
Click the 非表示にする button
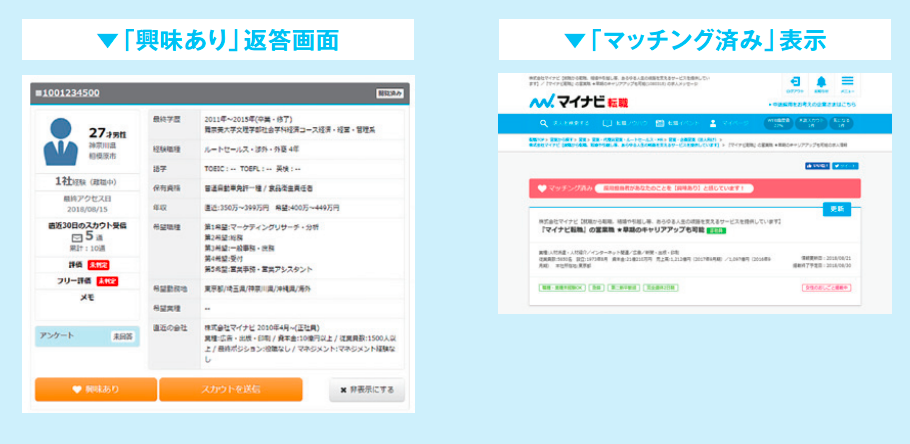click(367, 389)
